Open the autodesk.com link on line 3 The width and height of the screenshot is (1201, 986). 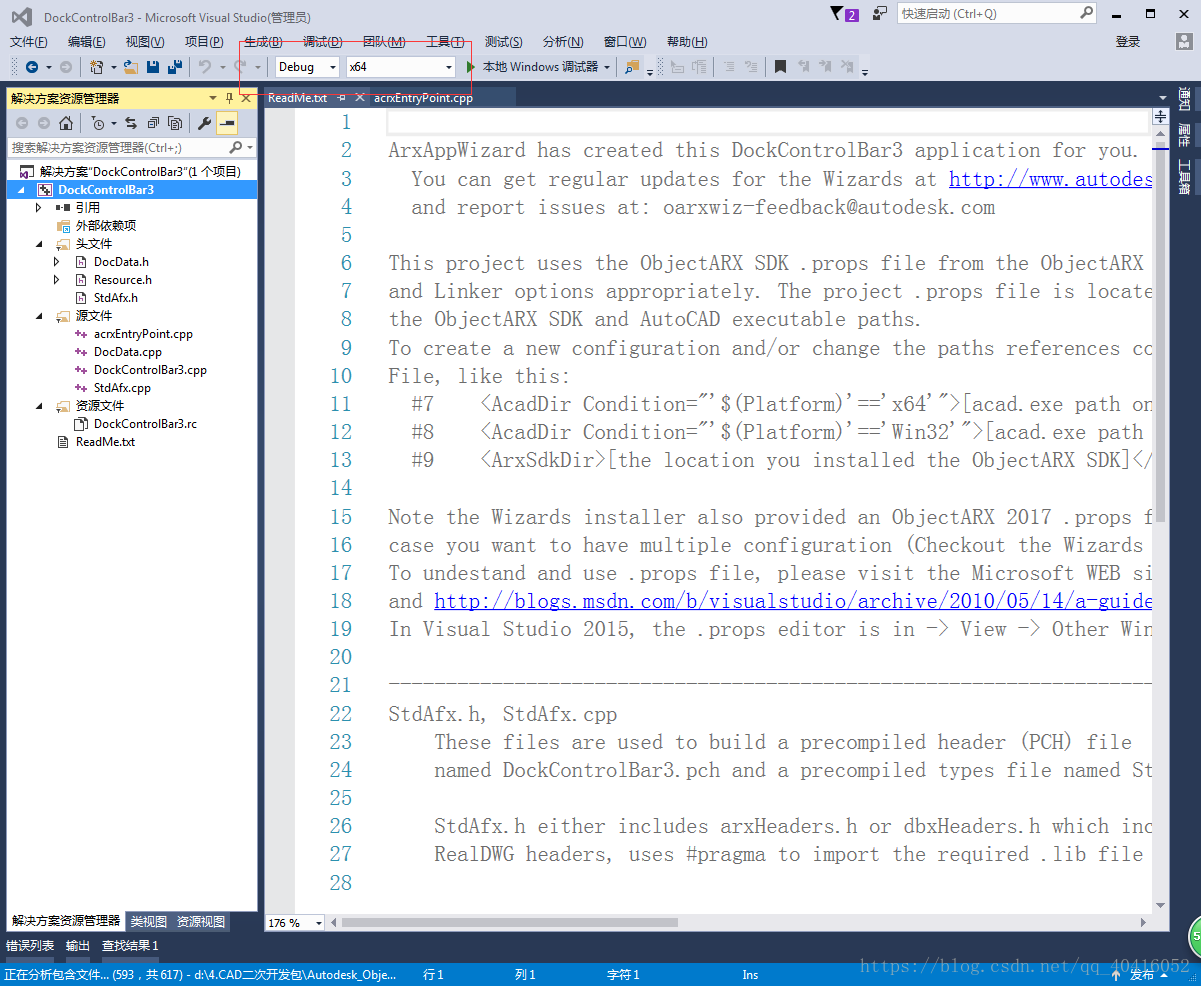1050,179
